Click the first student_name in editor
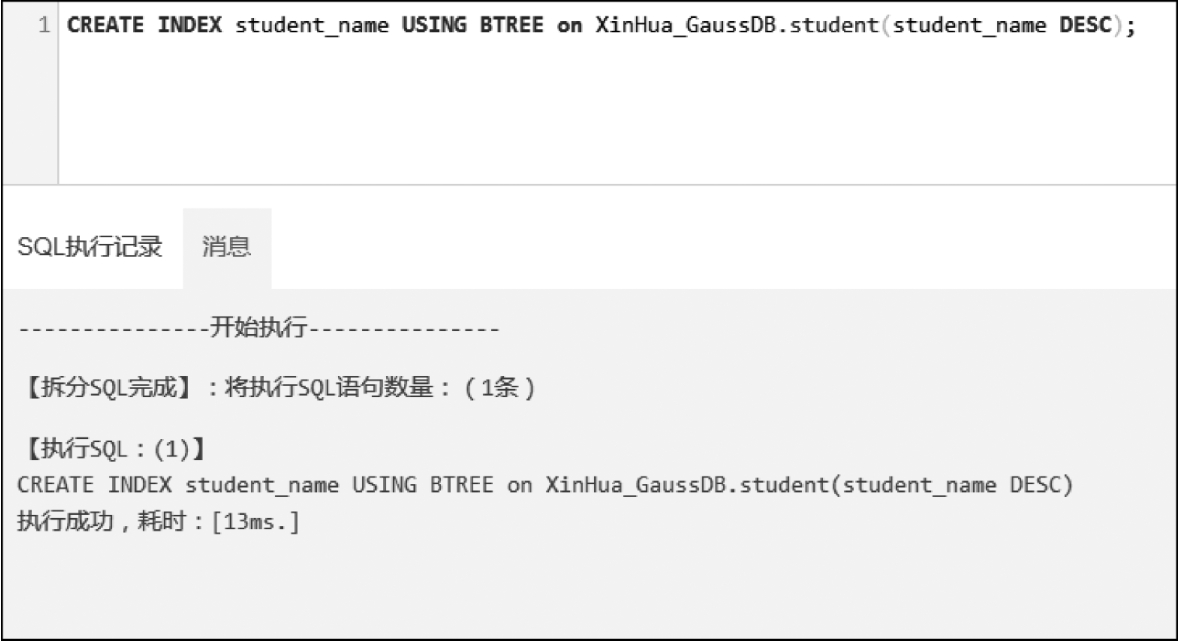1178x641 pixels. (312, 25)
